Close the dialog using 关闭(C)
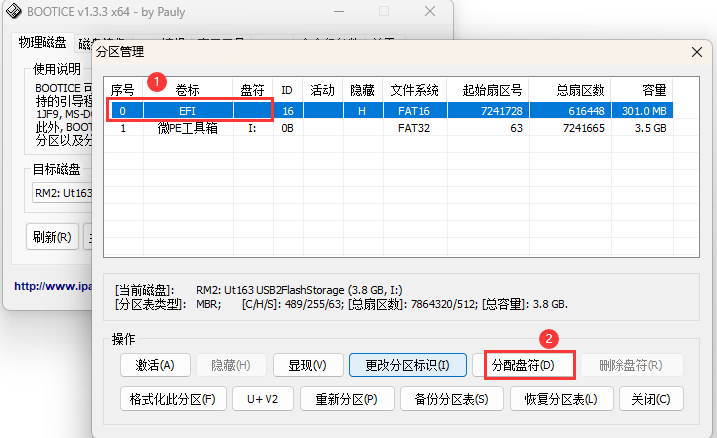The image size is (717, 438). click(650, 399)
